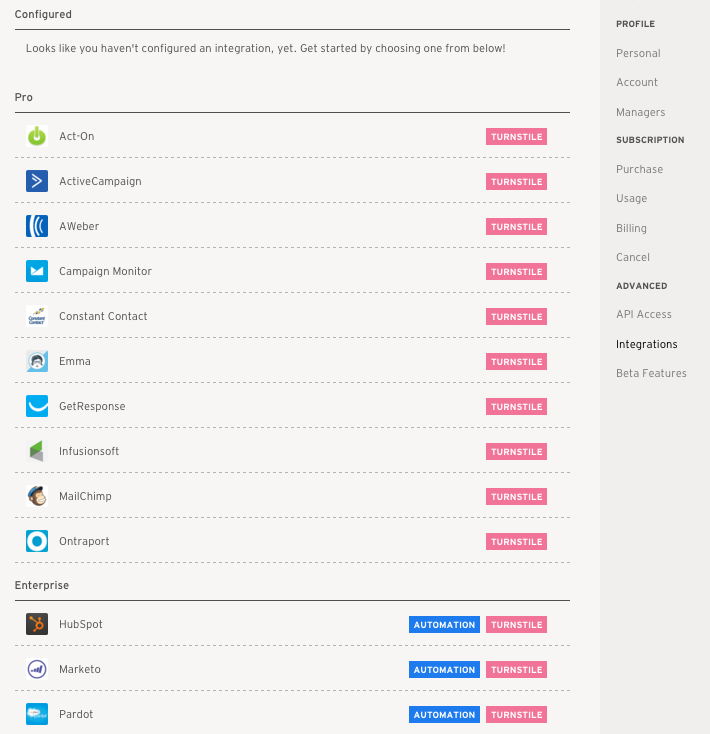The image size is (710, 734).
Task: Go to API Access in sidebar
Action: [x=644, y=315]
